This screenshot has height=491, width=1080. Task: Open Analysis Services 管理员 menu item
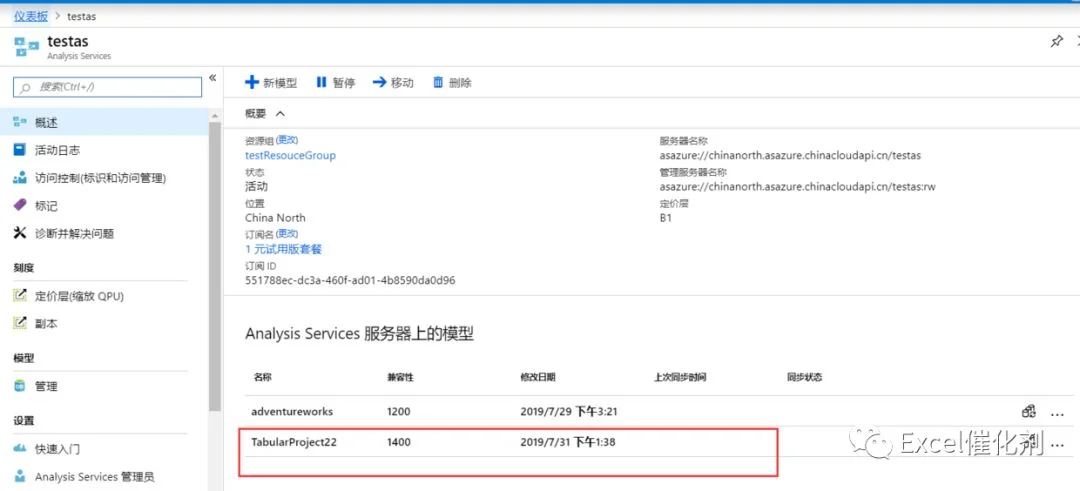(x=94, y=477)
